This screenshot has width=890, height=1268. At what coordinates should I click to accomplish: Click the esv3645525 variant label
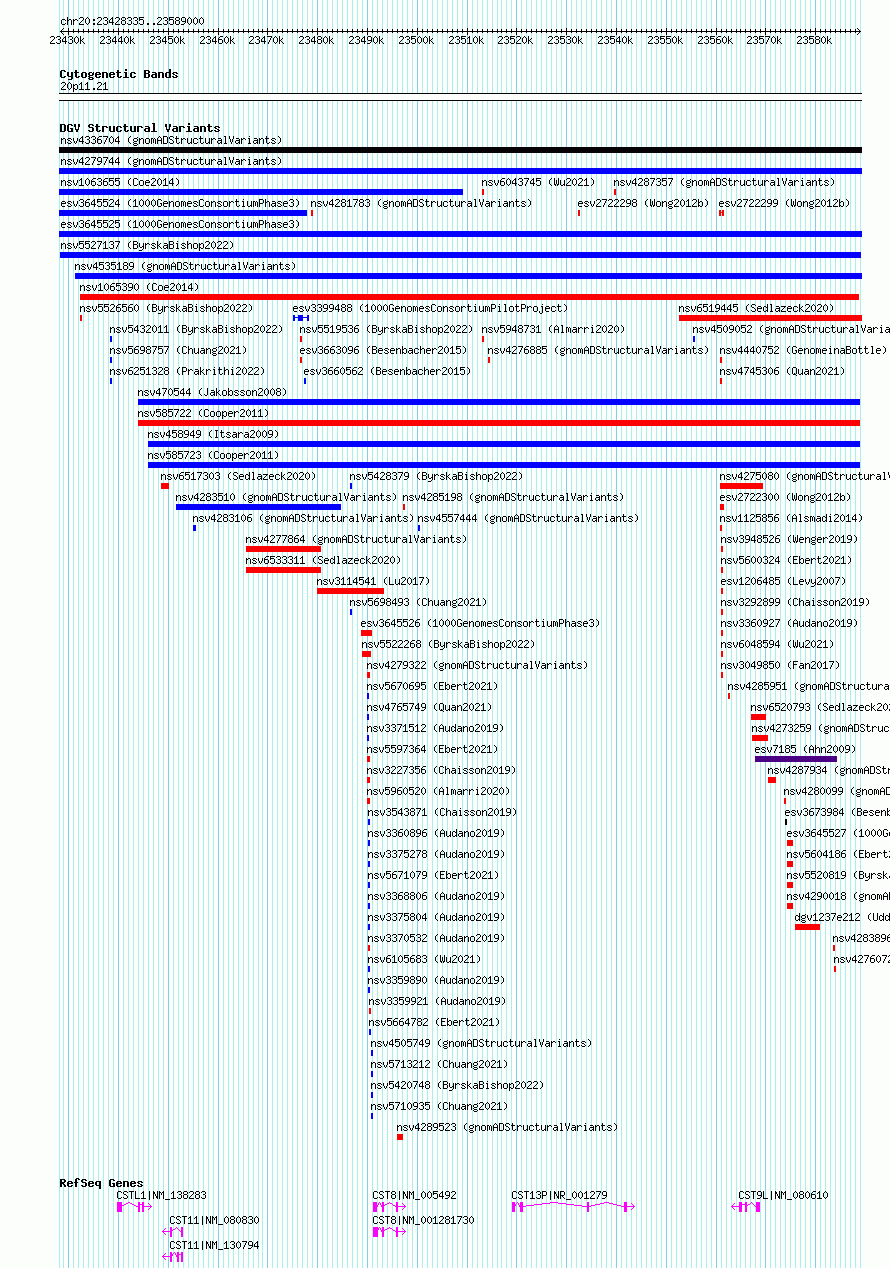pos(179,224)
